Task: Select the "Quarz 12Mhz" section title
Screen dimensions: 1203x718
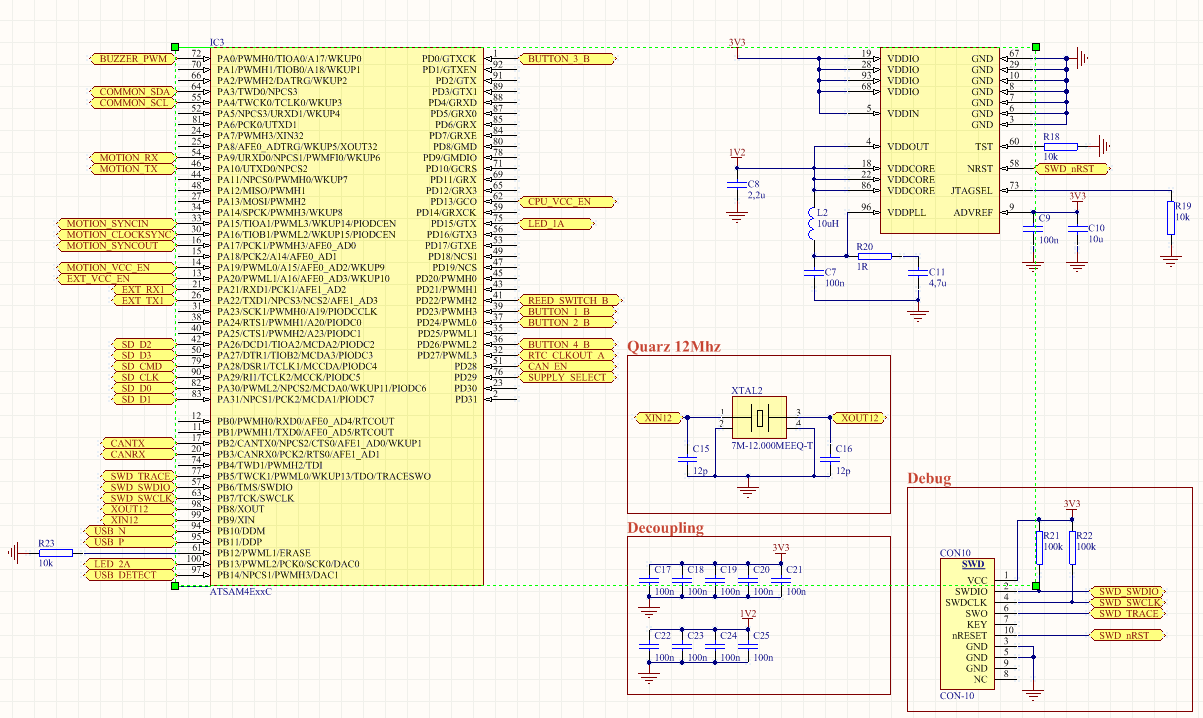Action: coord(674,347)
